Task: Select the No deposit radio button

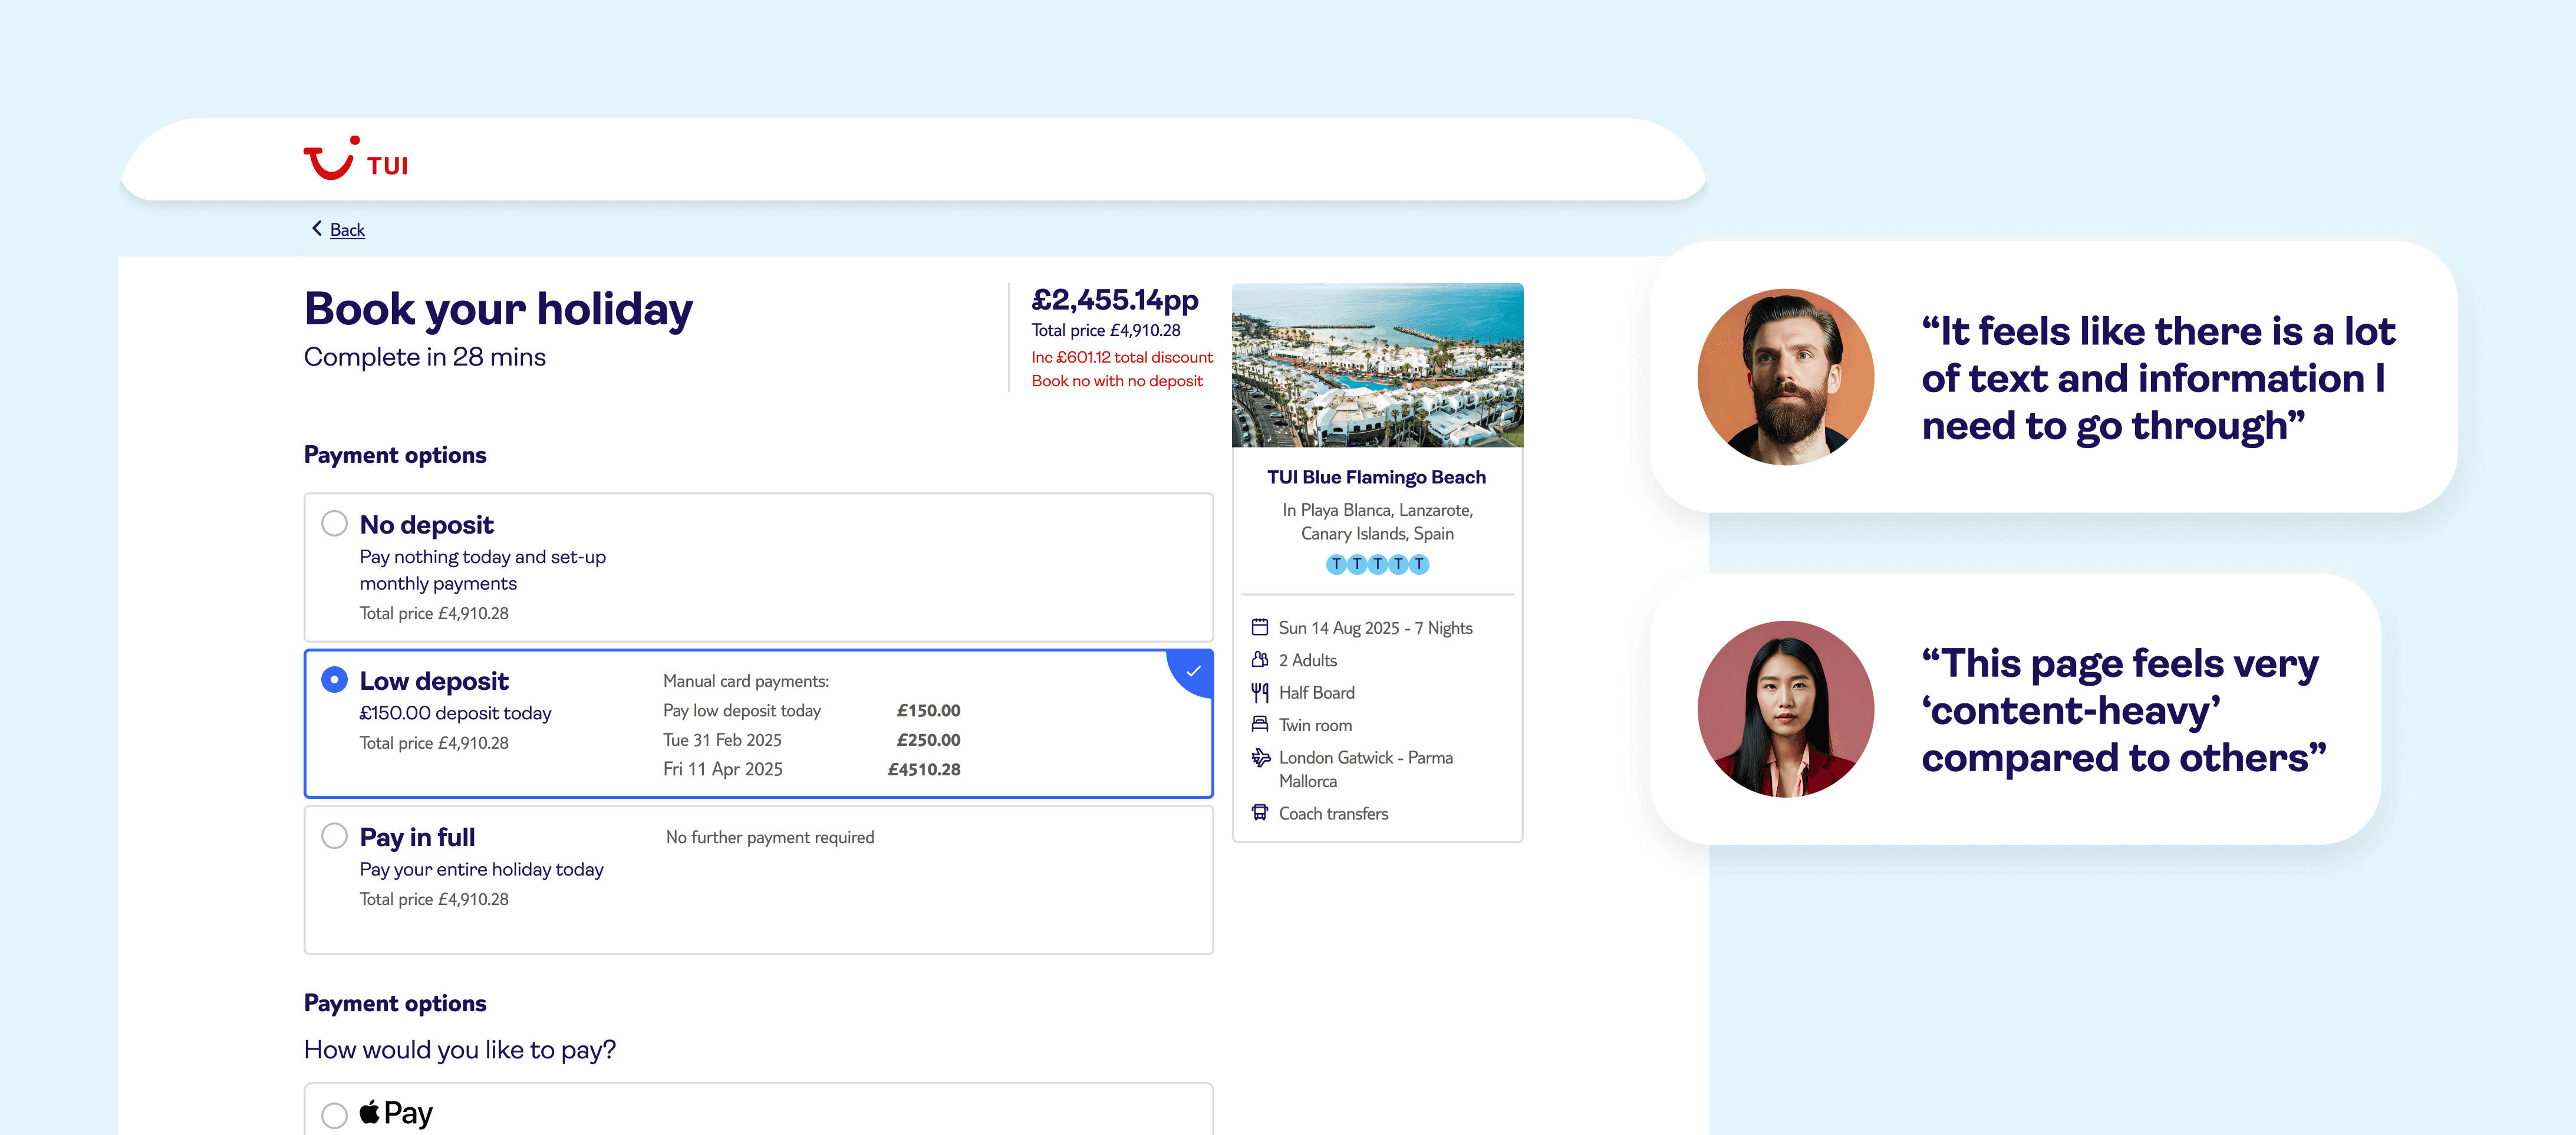Action: coord(334,524)
